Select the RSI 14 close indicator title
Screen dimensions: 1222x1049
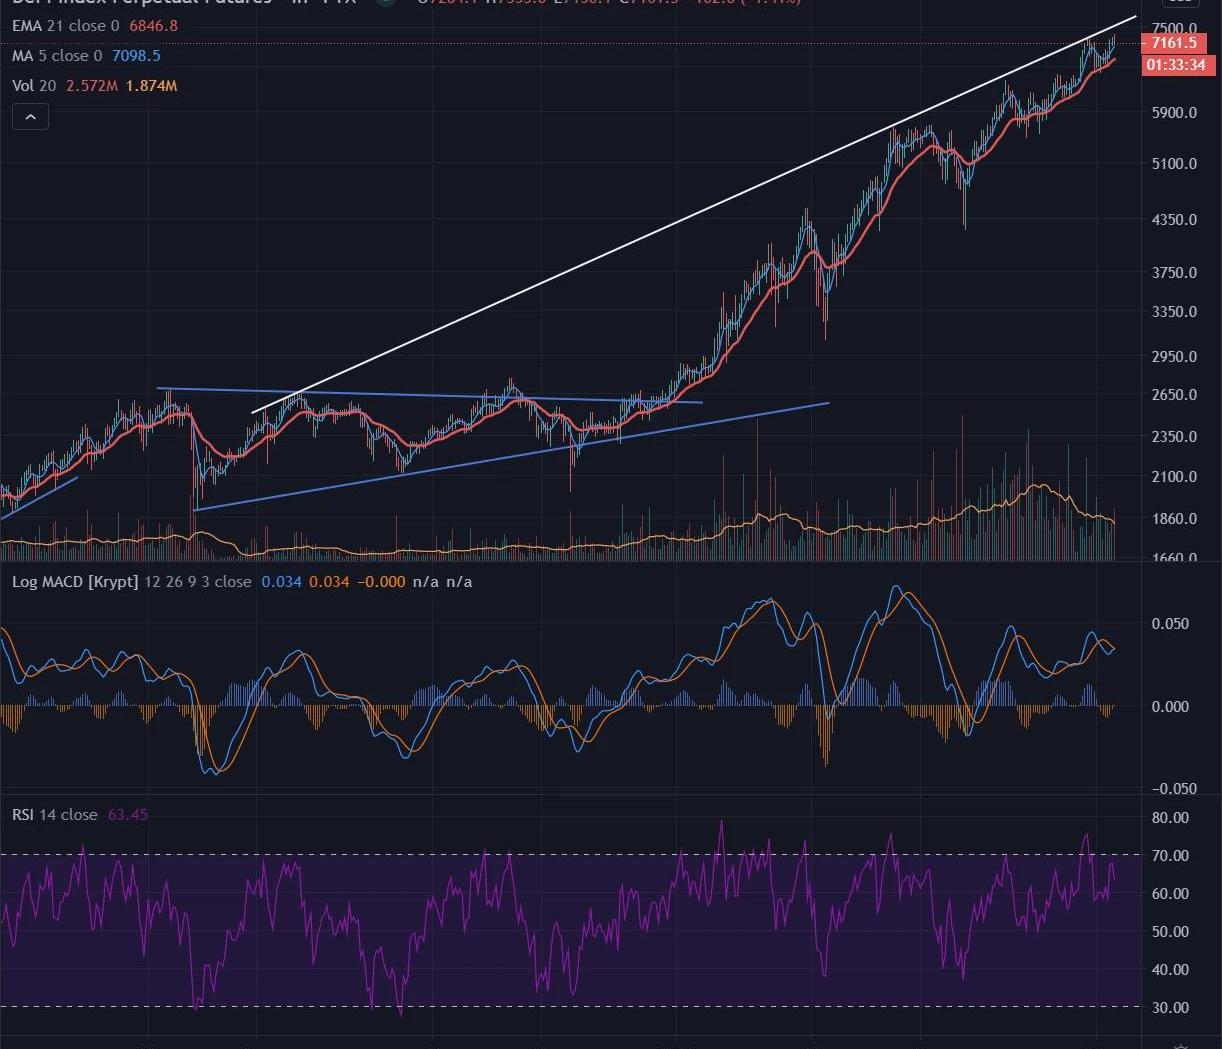tap(54, 815)
